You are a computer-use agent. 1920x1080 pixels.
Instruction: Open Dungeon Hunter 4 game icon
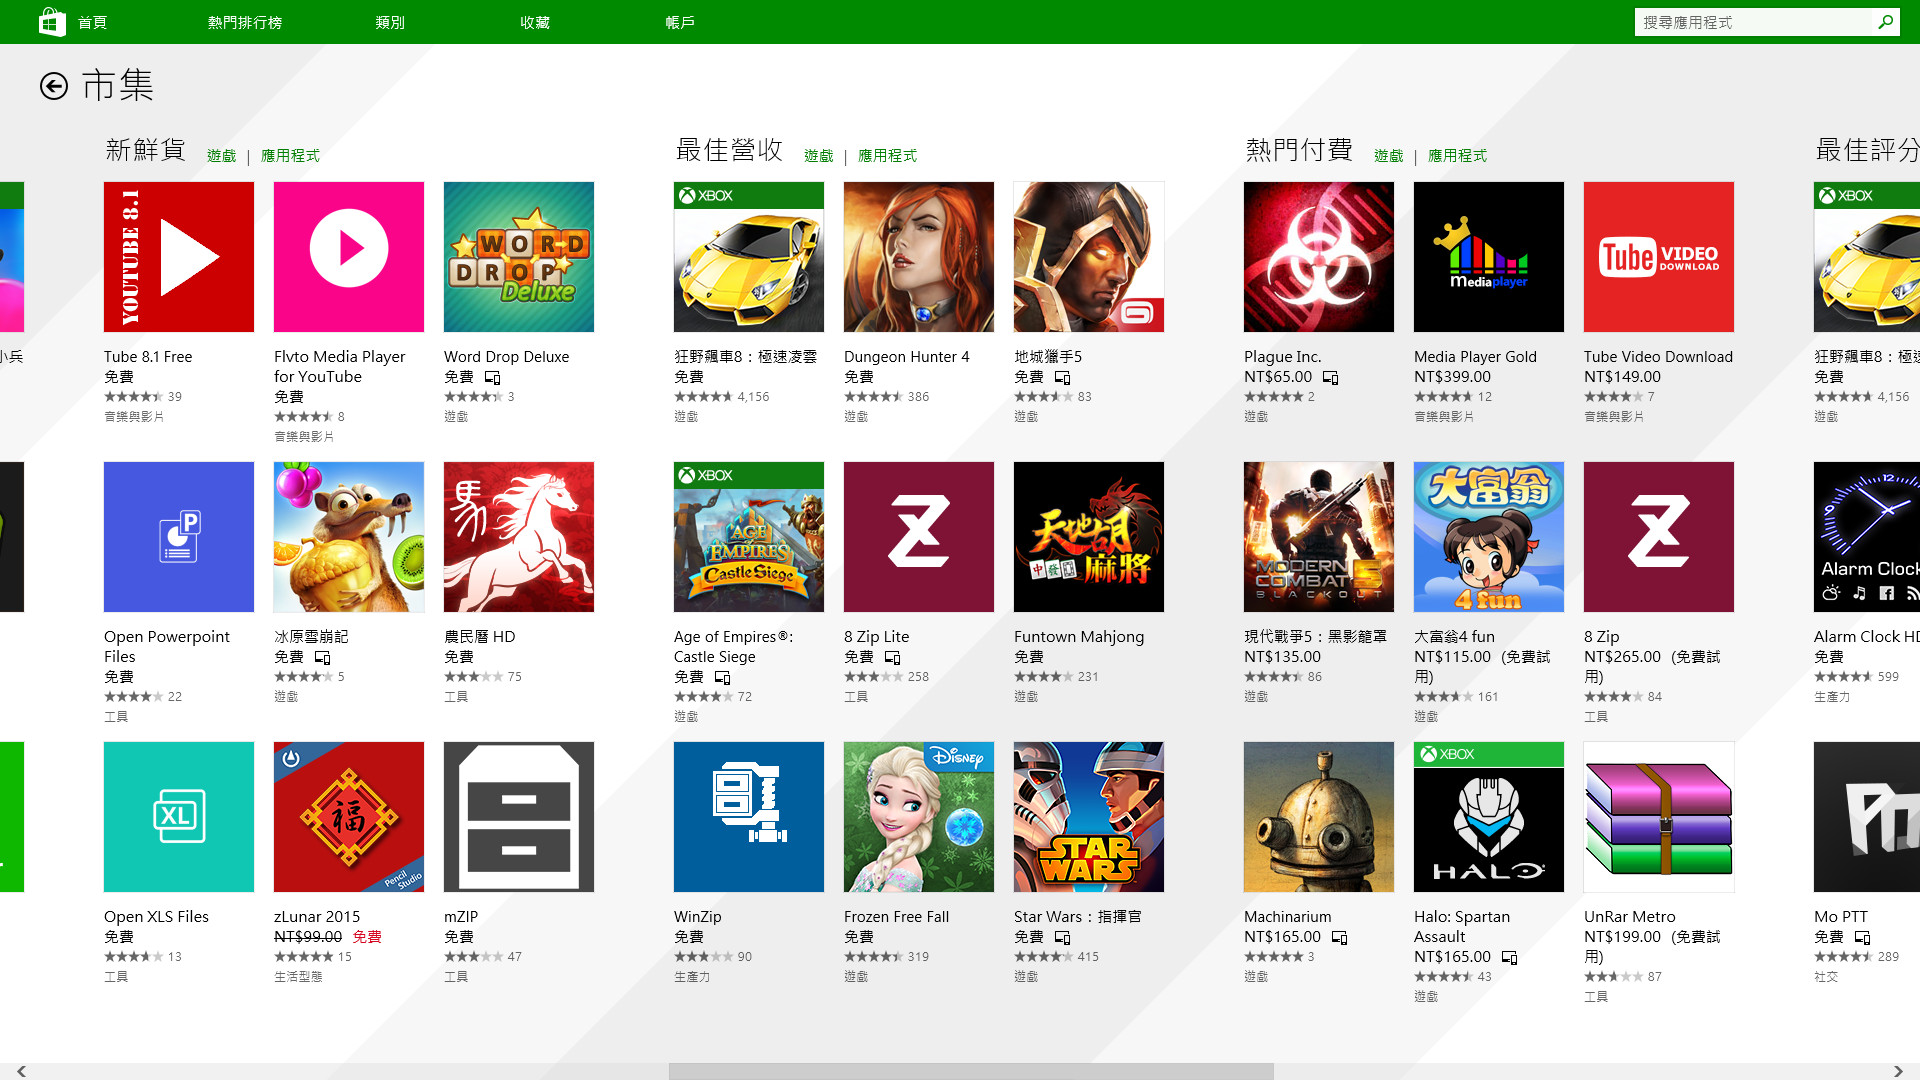pyautogui.click(x=919, y=257)
